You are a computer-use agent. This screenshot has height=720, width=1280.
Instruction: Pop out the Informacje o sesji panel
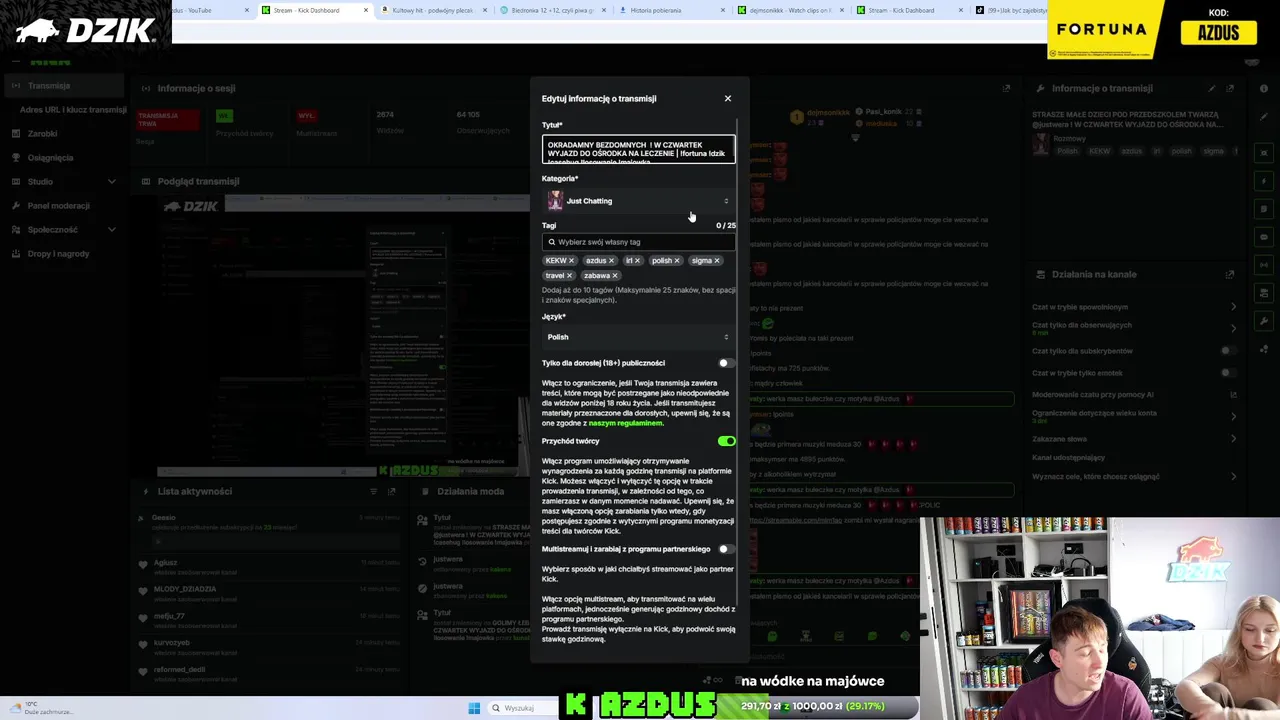1006,88
